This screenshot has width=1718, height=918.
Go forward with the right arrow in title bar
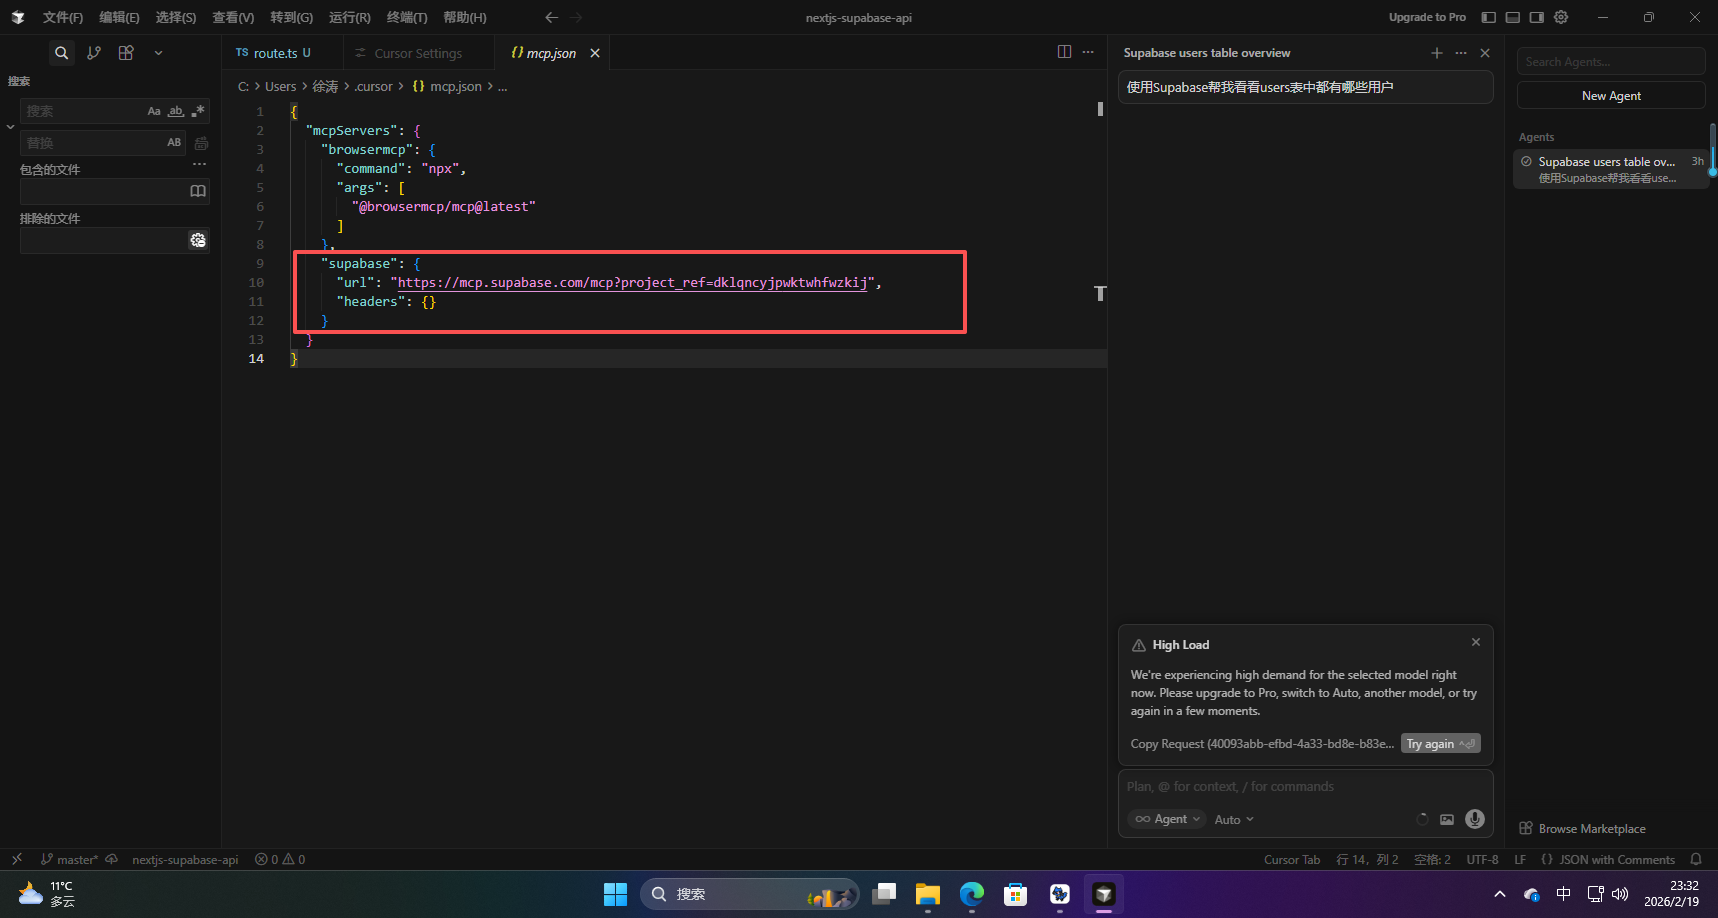coord(576,17)
